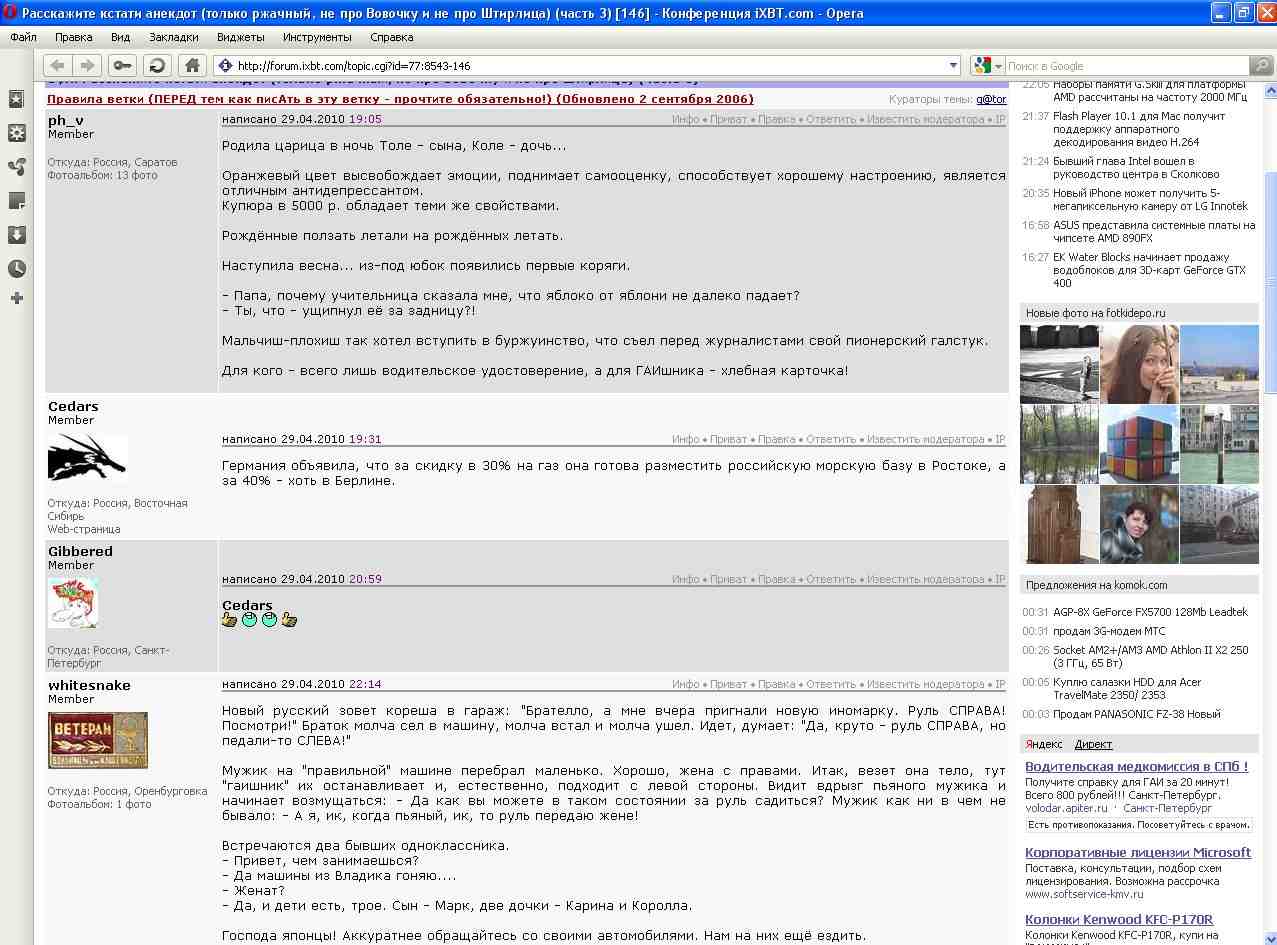Screen dimensions: 1277x945
Task: Open AGP-8X GeForce FX5700 offer
Action: coord(1150,612)
